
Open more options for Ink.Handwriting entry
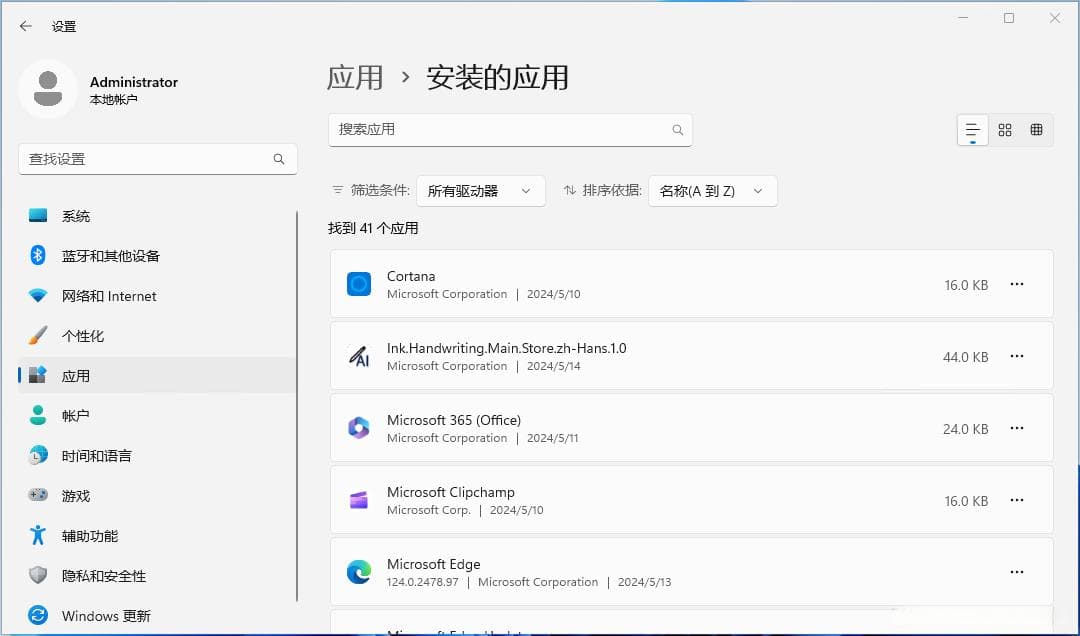coord(1017,356)
